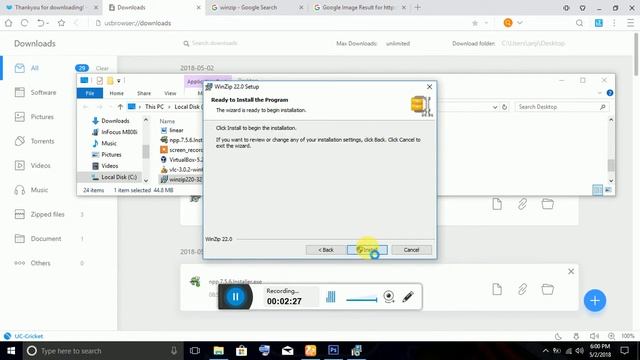Open a new browser tab
The image size is (640, 360).
coord(418,7)
